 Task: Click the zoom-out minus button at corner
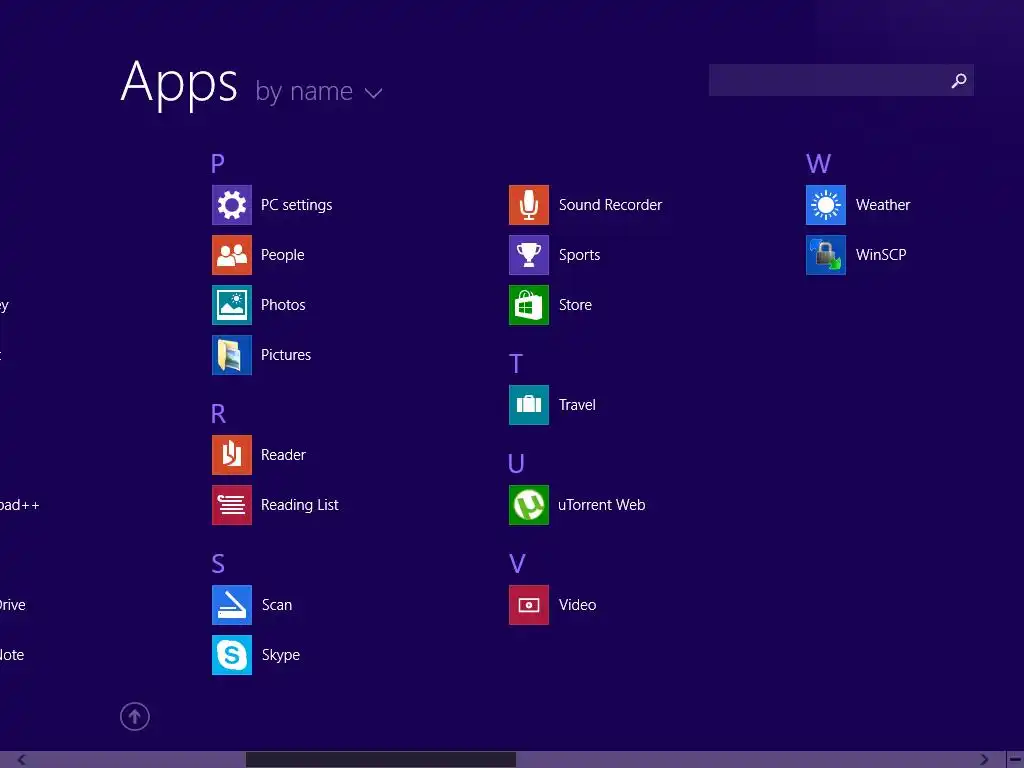pos(1015,760)
